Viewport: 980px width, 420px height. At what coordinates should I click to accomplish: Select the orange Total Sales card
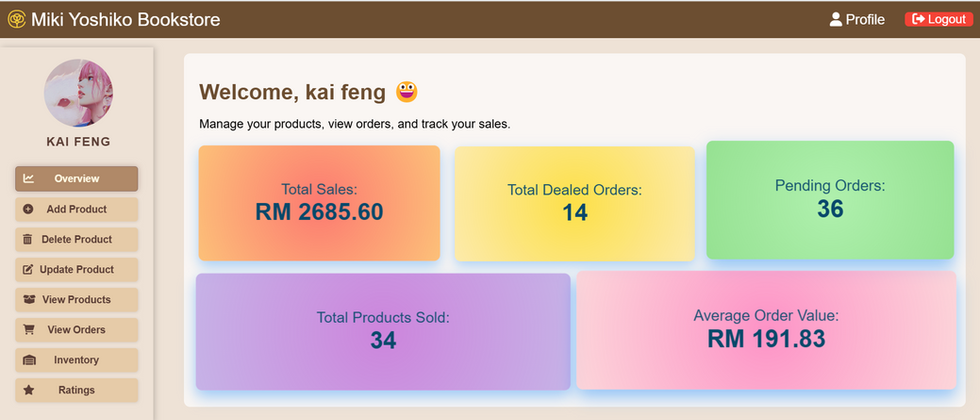click(319, 203)
